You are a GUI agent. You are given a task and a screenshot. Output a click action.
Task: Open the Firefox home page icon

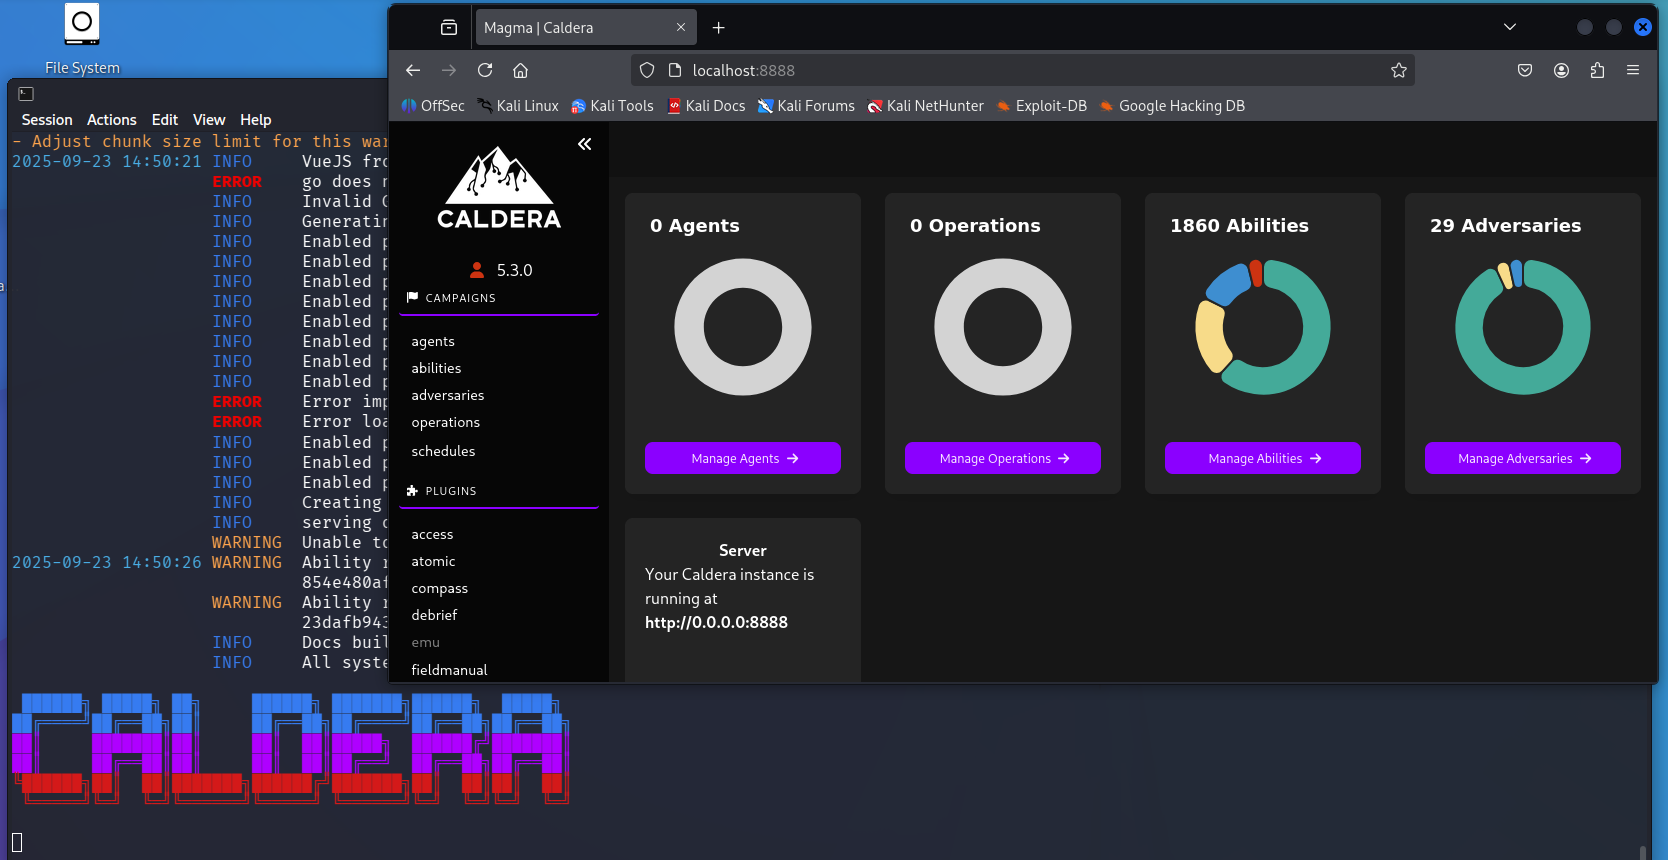point(520,70)
